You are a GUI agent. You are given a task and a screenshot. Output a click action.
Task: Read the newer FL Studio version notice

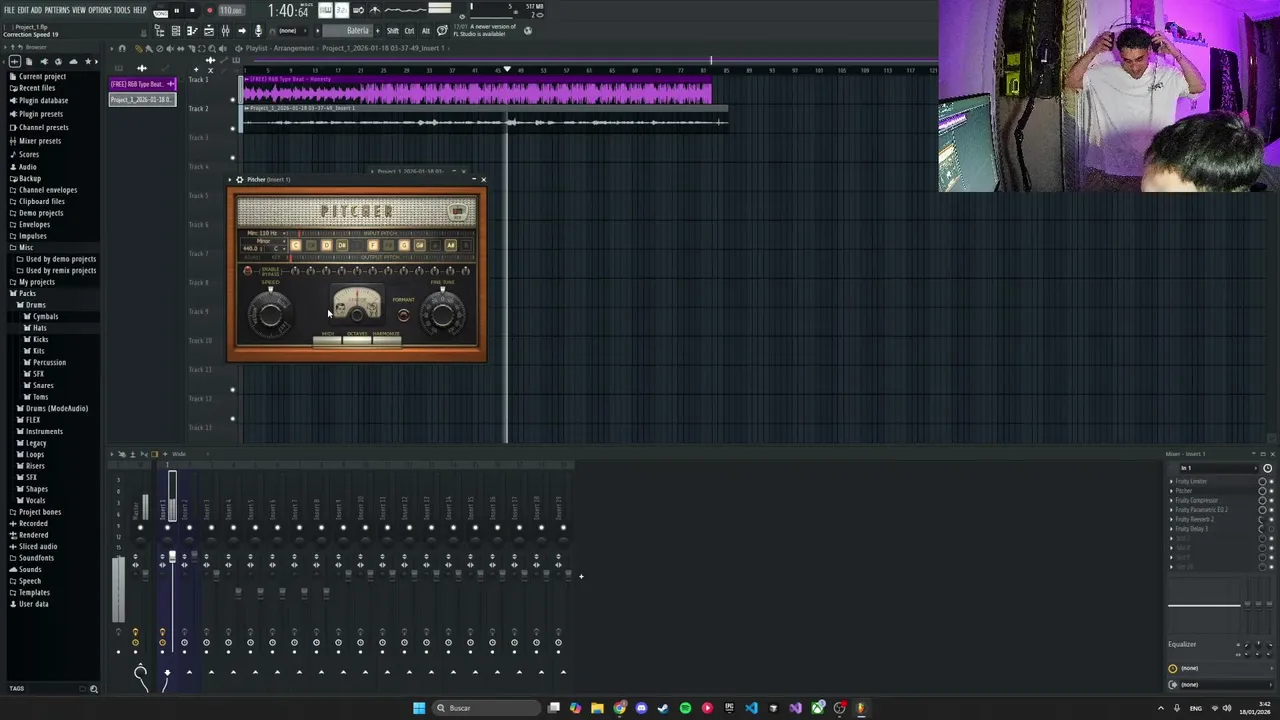485,30
